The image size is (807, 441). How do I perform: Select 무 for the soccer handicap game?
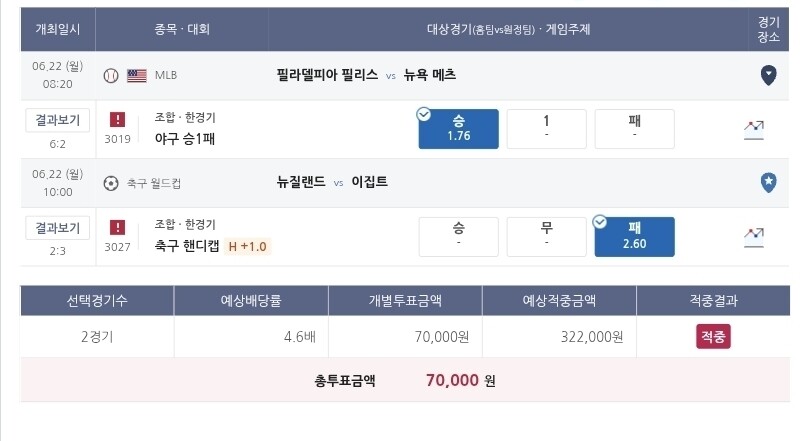pyautogui.click(x=547, y=237)
